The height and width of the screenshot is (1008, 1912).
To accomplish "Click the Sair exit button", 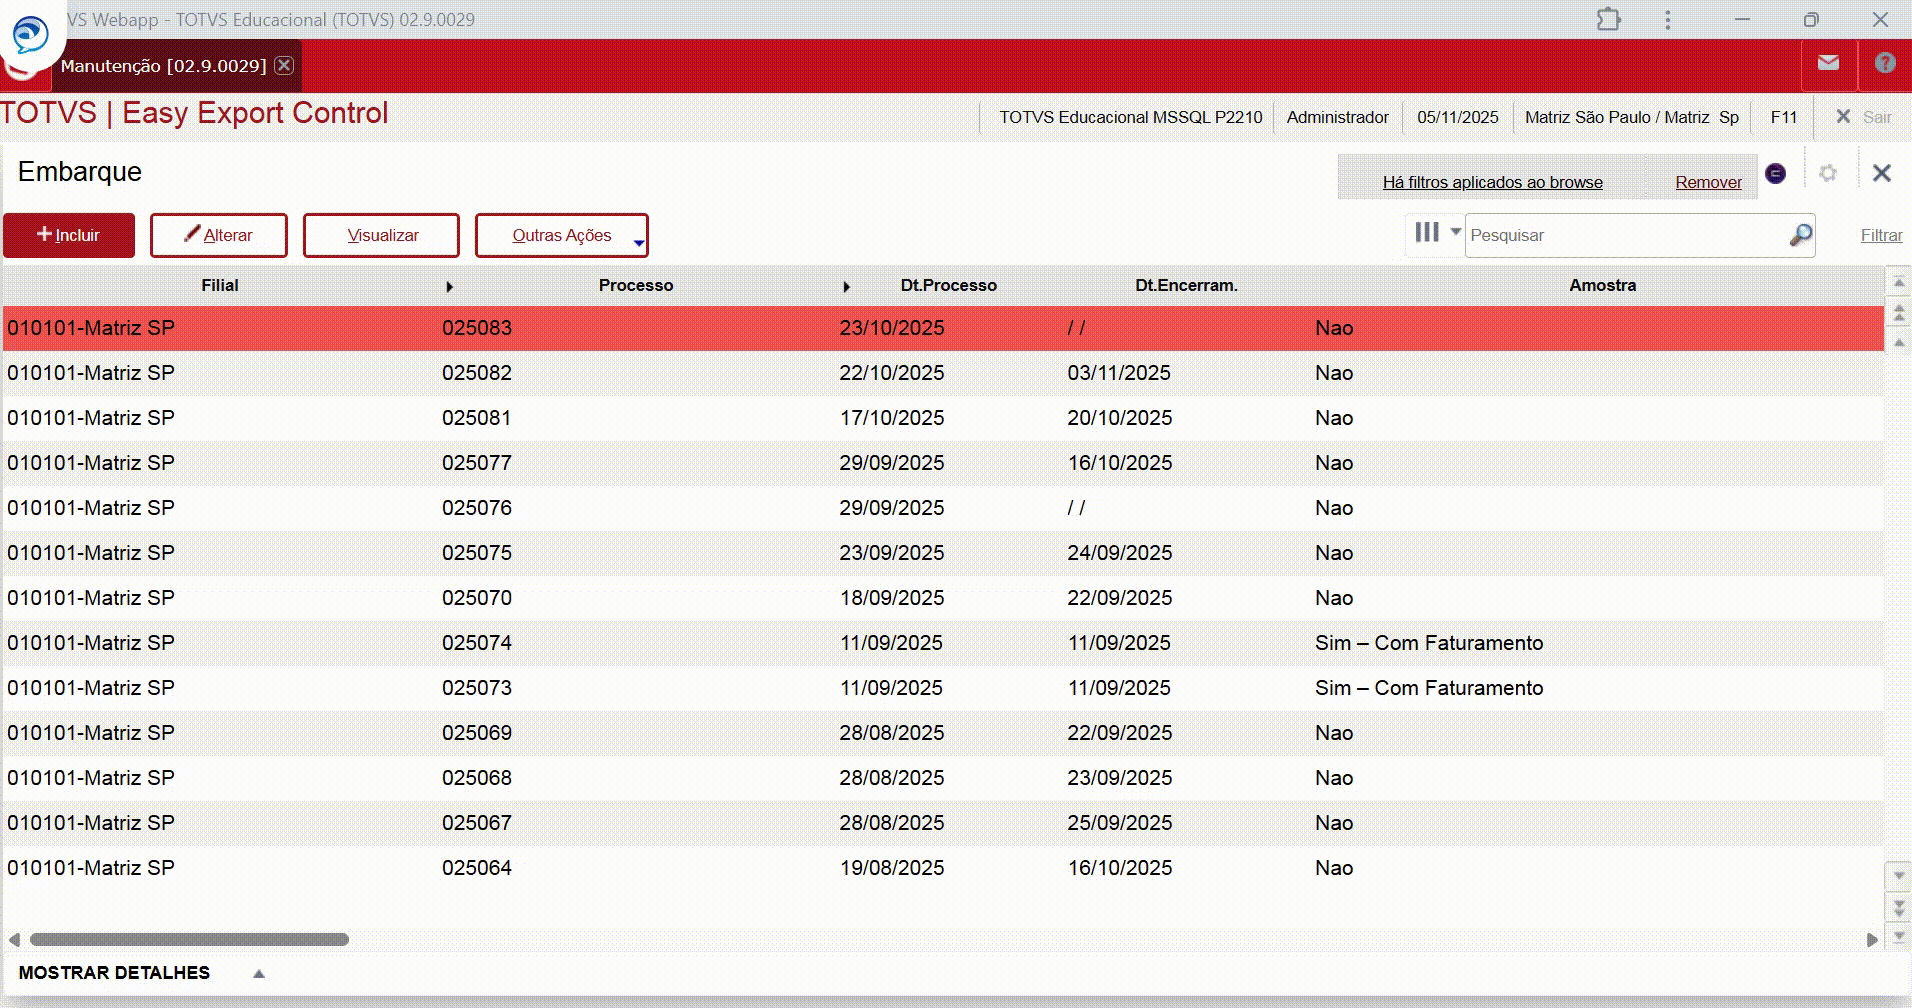I will [x=1864, y=117].
